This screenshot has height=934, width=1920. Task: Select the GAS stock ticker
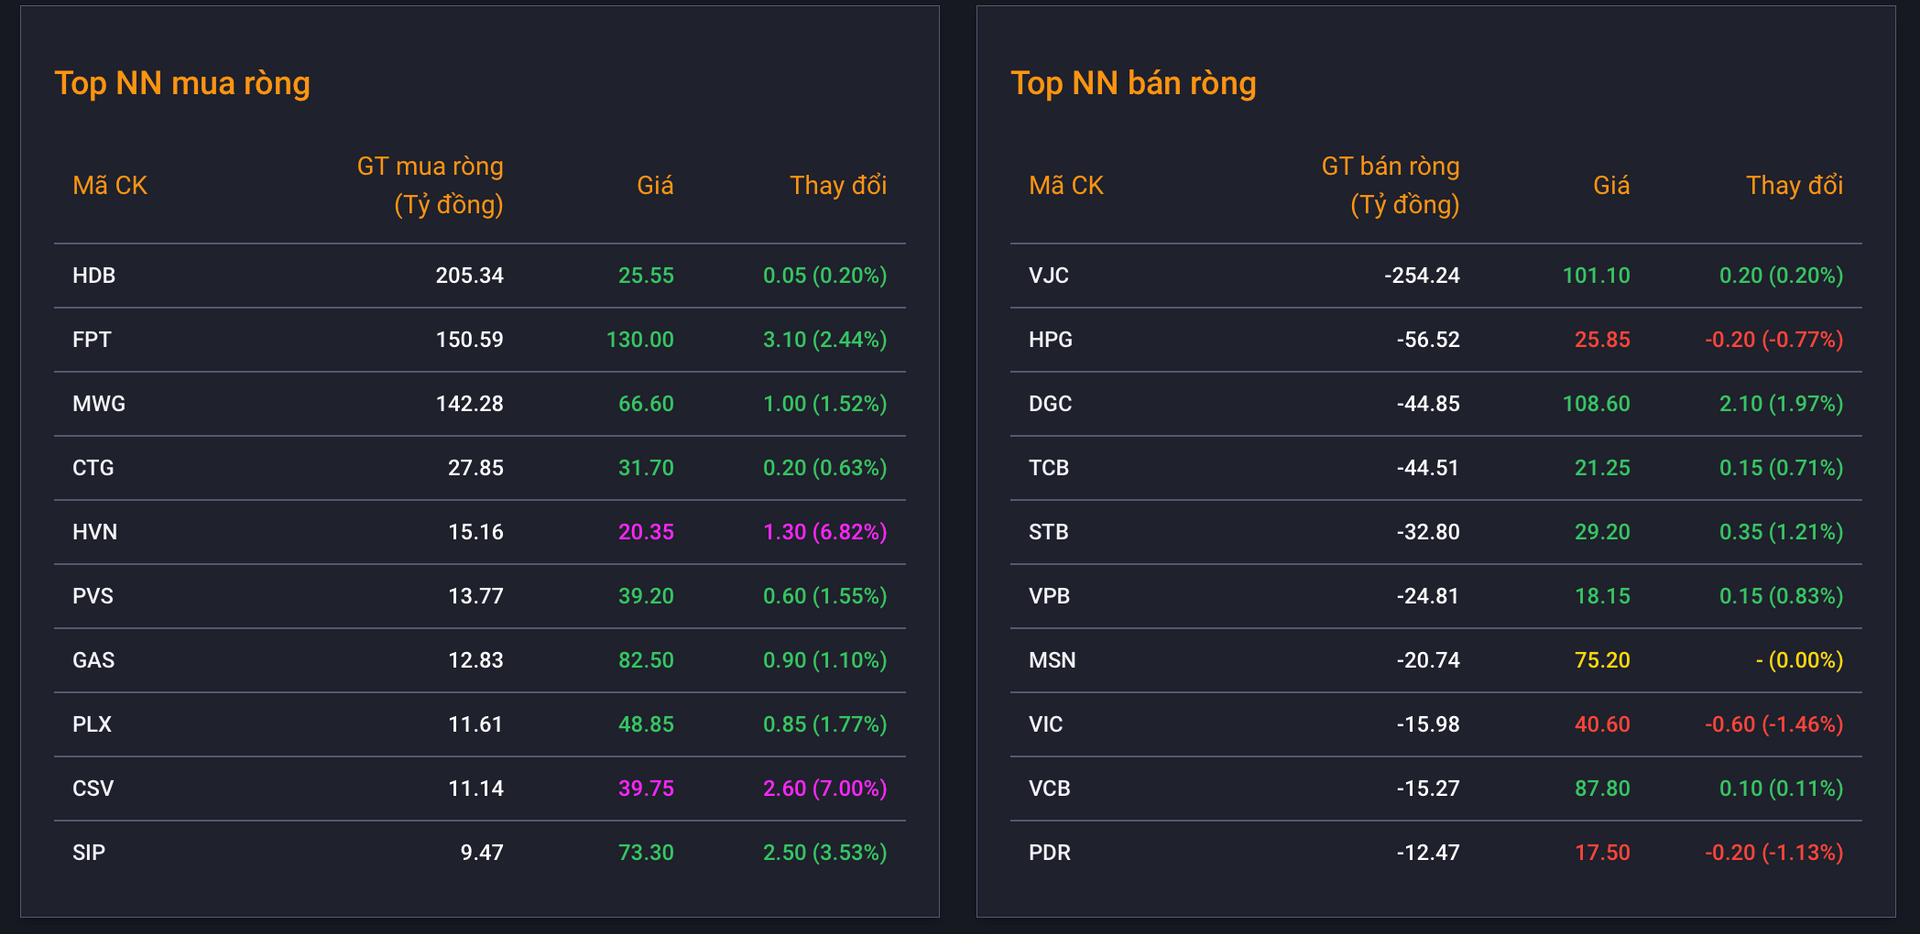tap(94, 659)
